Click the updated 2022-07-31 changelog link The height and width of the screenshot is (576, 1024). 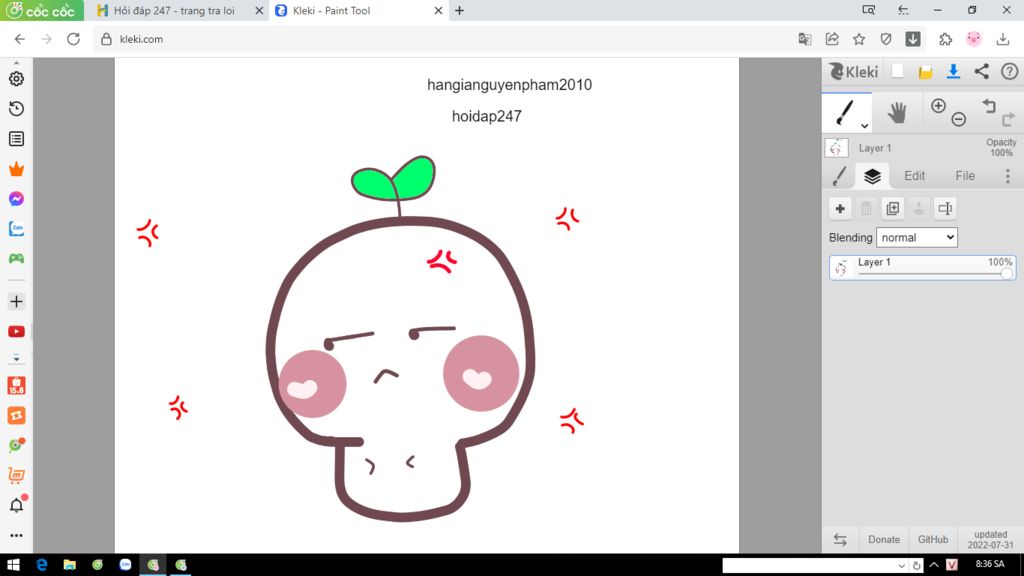click(x=991, y=539)
